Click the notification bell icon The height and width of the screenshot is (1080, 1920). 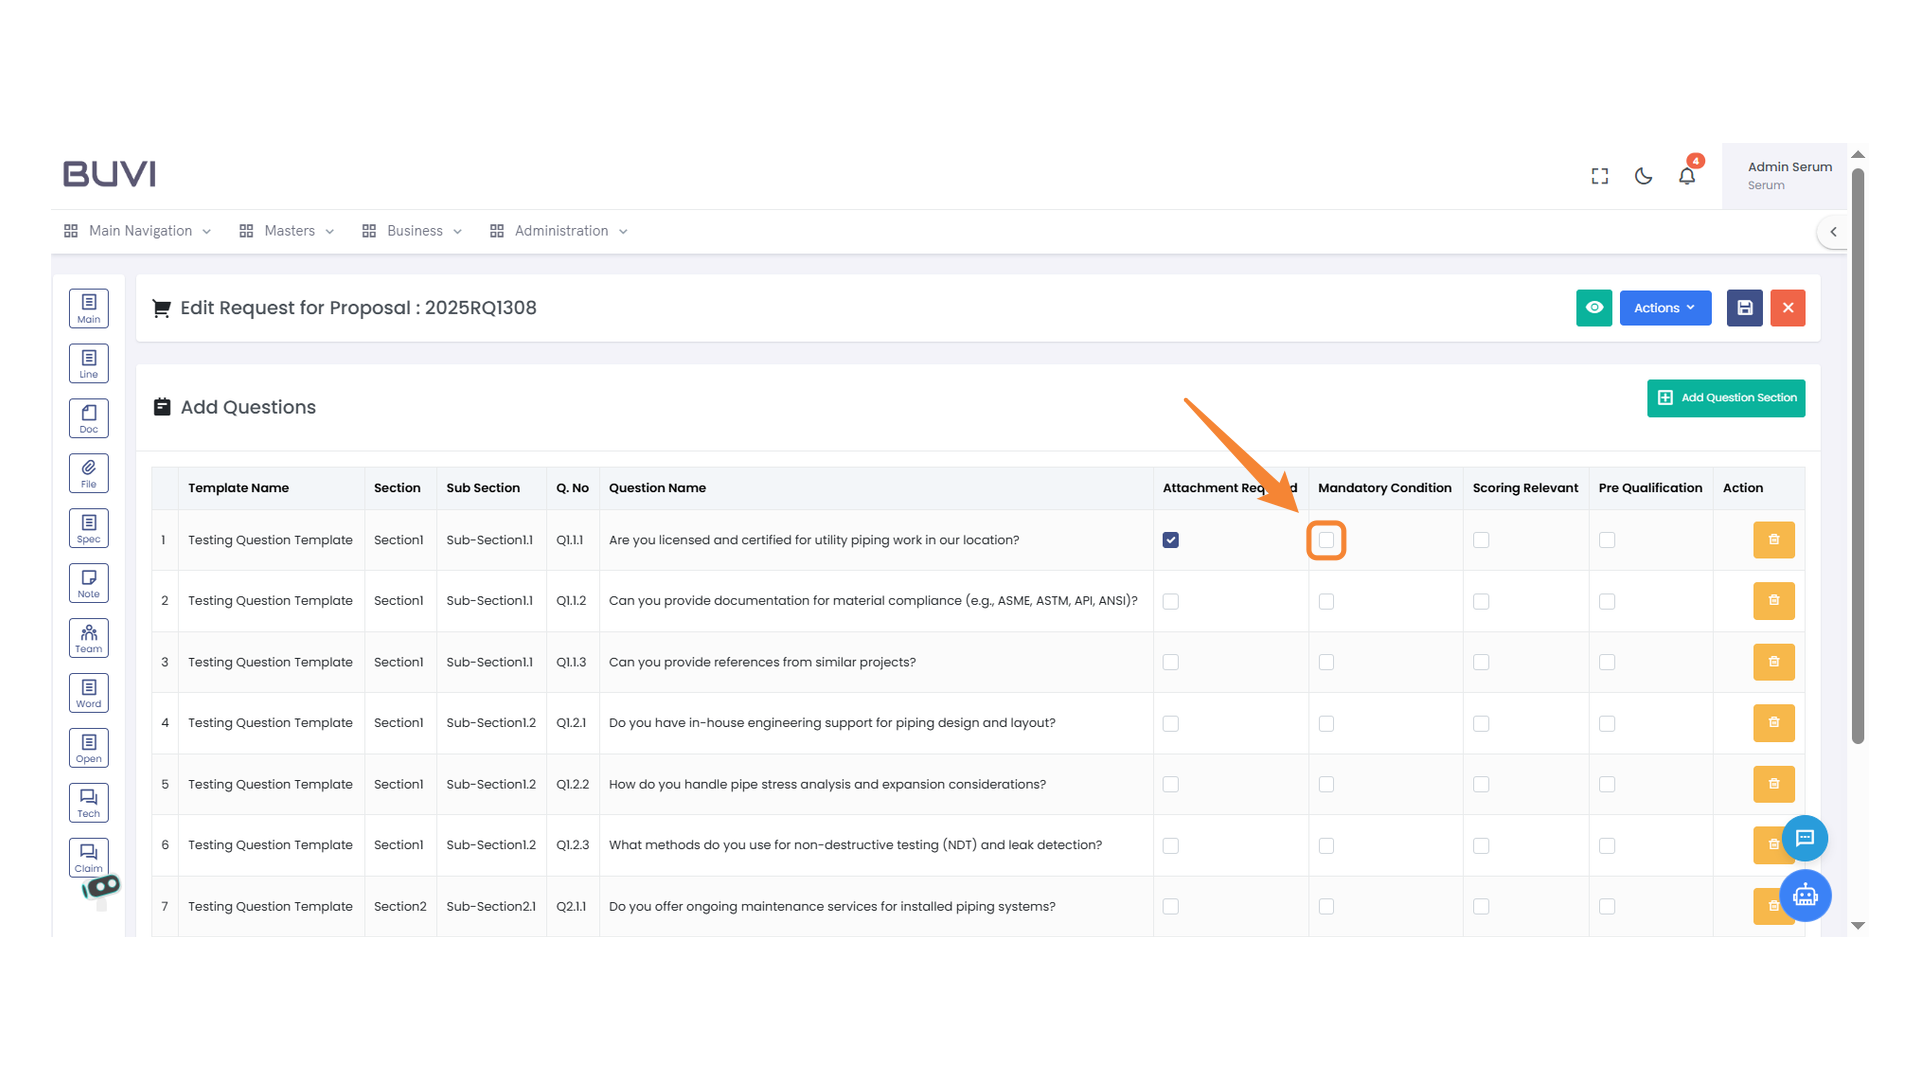[x=1687, y=176]
